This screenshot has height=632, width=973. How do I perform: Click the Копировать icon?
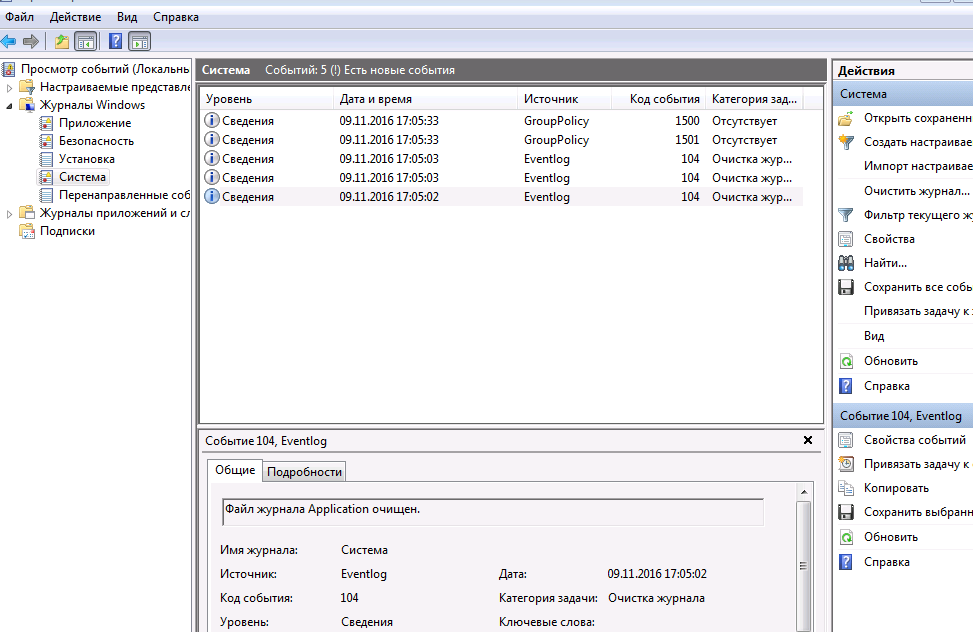(x=846, y=488)
